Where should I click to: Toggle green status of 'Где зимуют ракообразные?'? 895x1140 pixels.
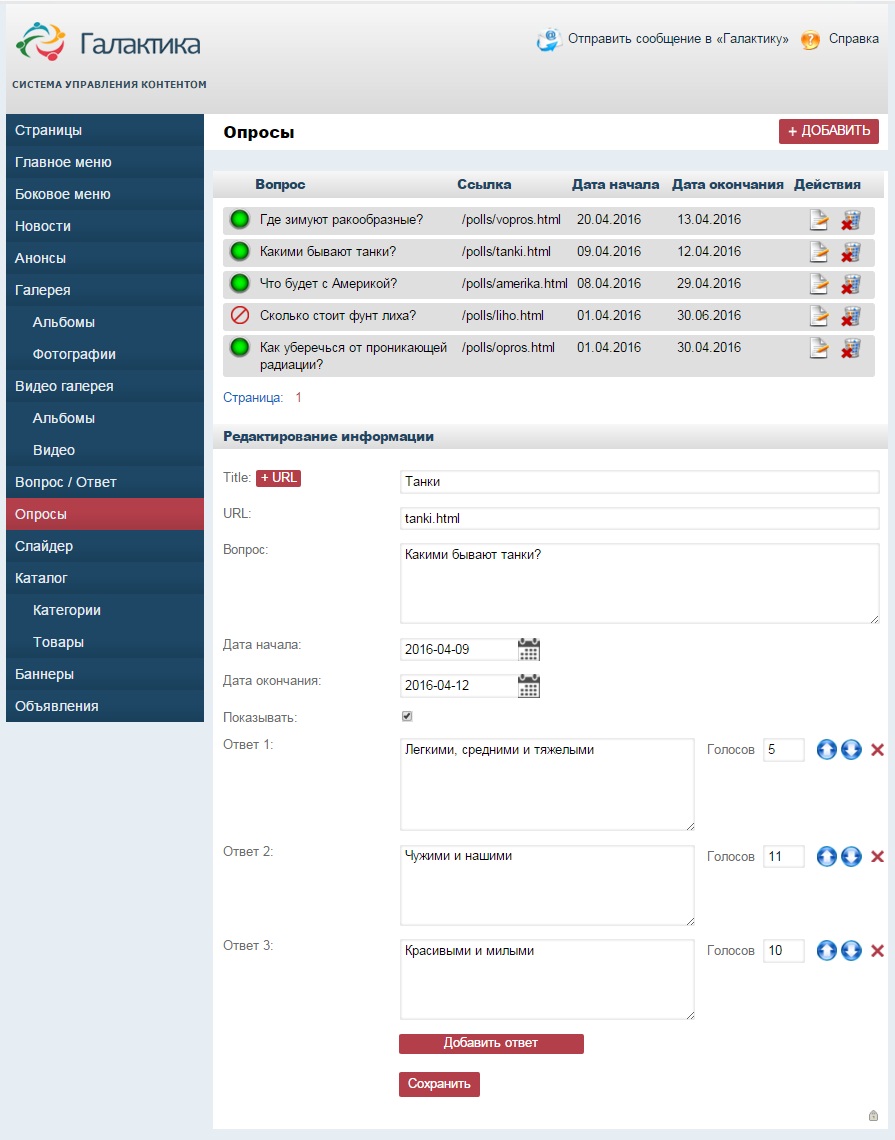pos(240,219)
